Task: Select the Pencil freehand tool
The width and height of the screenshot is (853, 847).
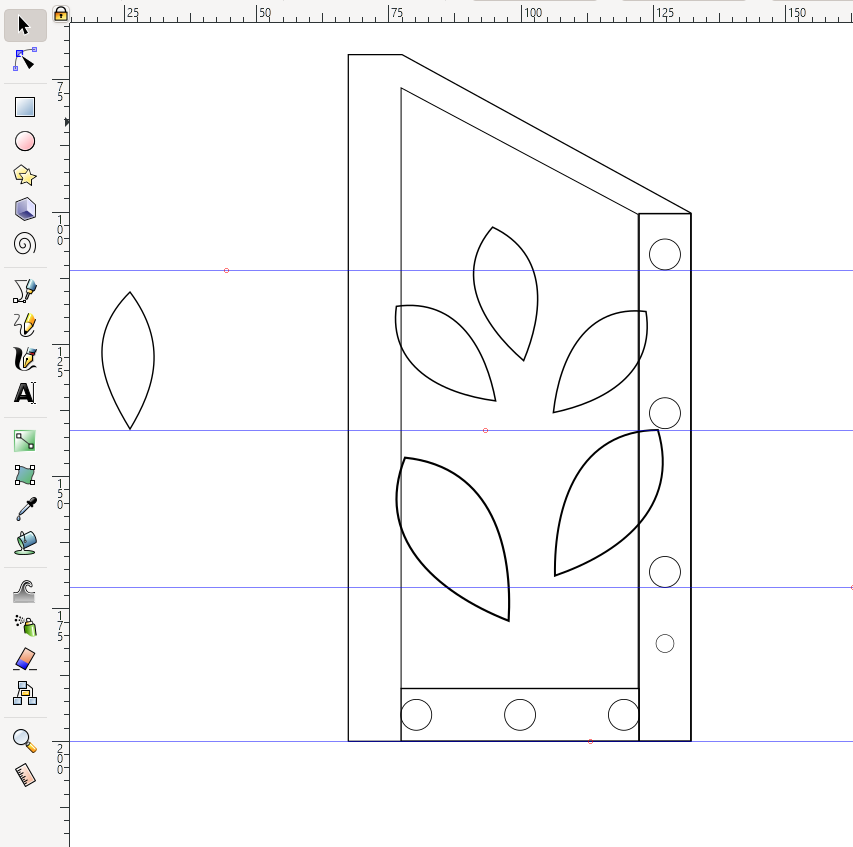Action: [24, 323]
